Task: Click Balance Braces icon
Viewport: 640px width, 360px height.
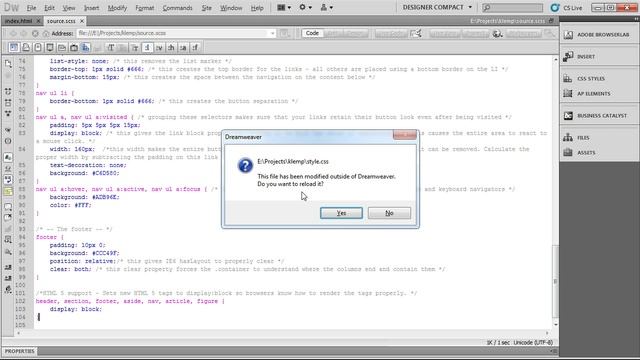Action: tap(8, 141)
